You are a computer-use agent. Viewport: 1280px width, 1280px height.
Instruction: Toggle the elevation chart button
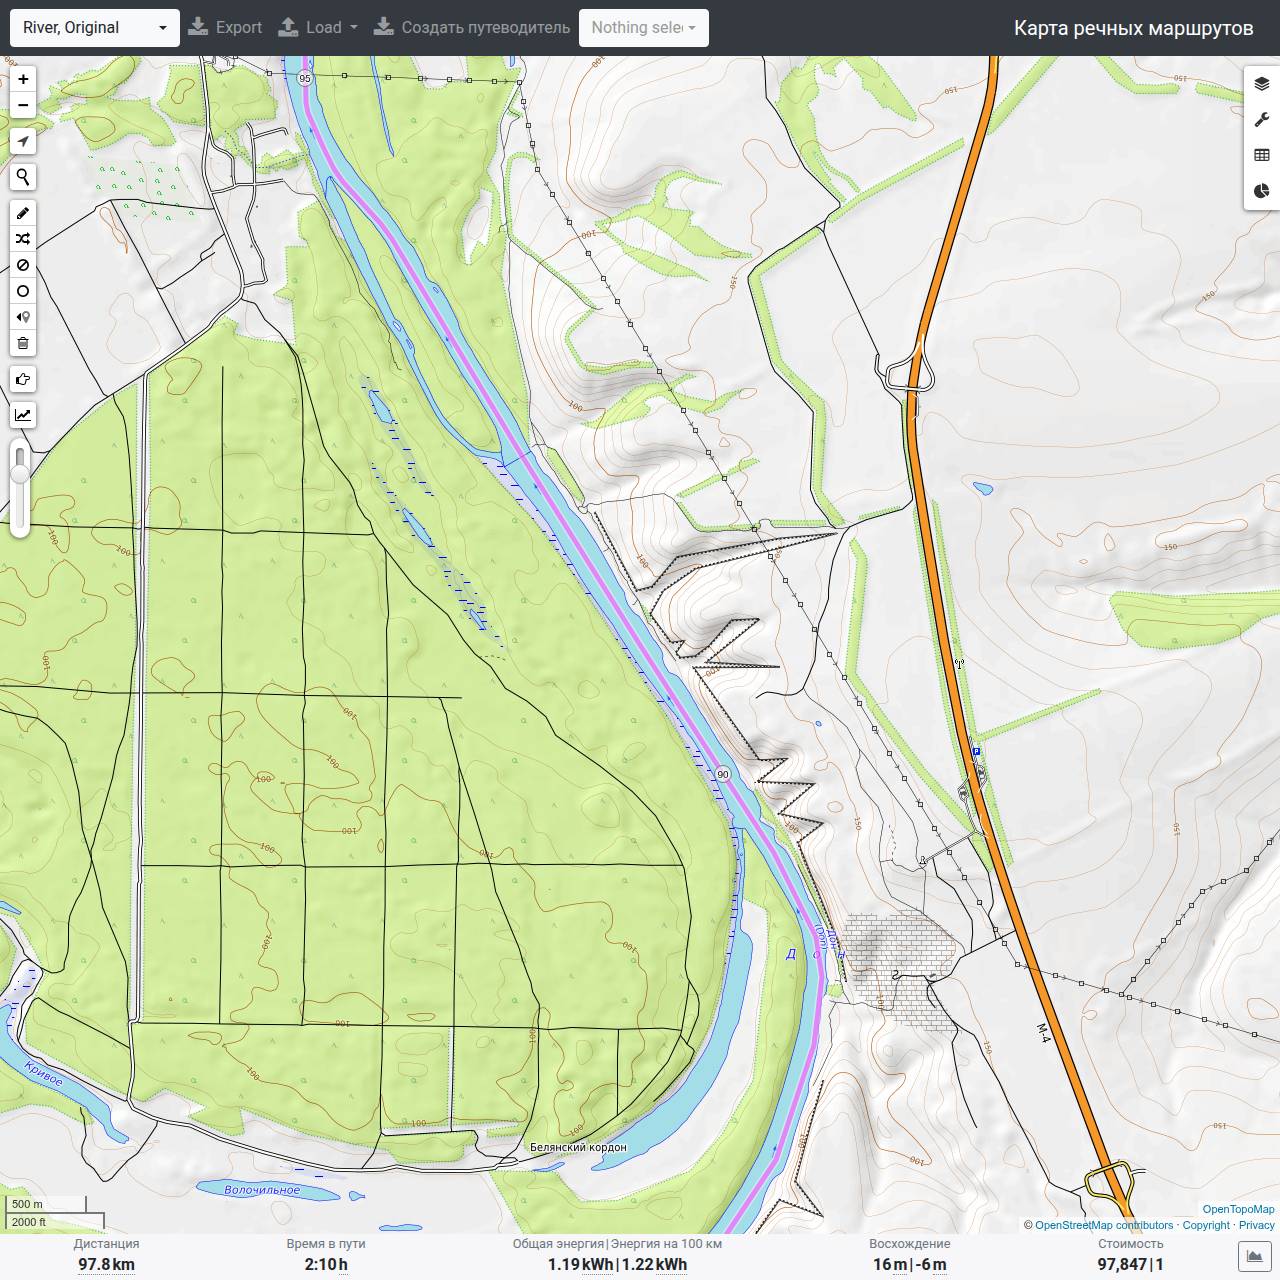pos(1254,1256)
